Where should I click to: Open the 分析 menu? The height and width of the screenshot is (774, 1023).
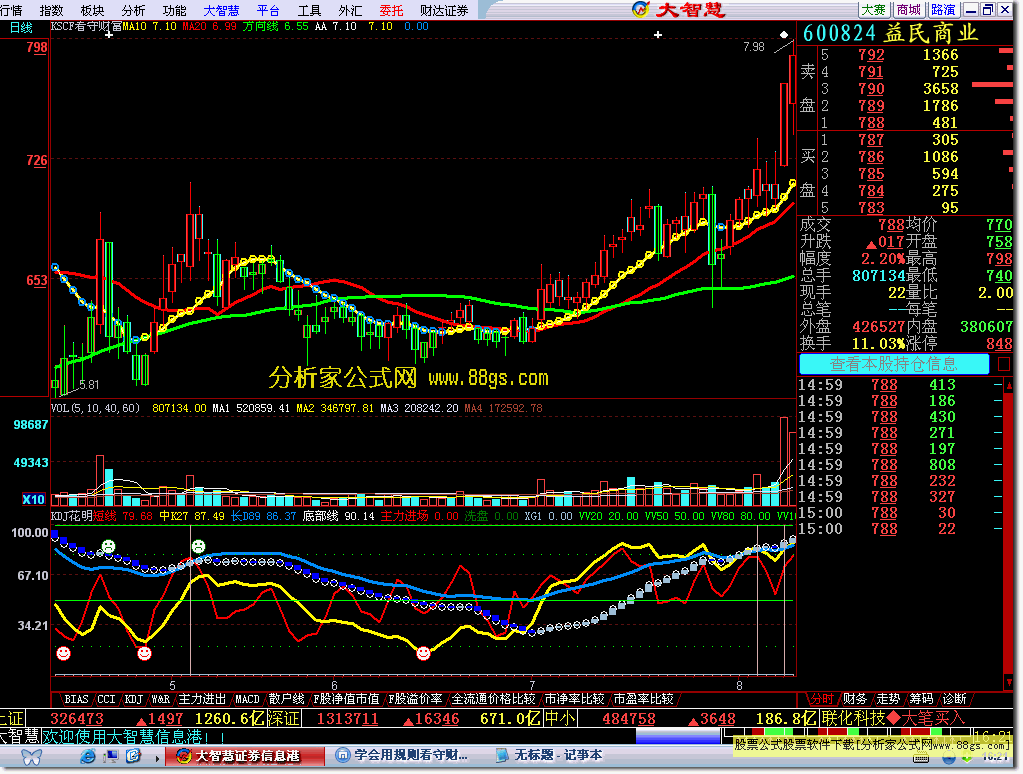click(133, 10)
